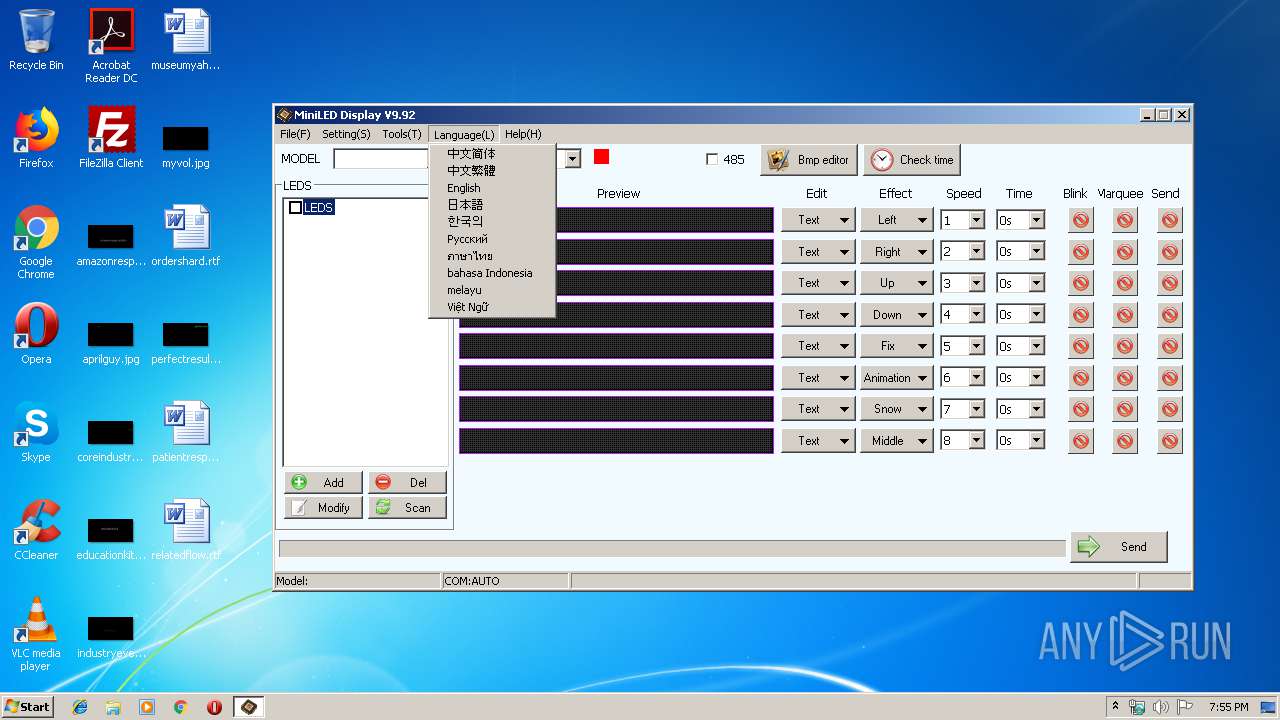The height and width of the screenshot is (720, 1280).
Task: Click the red color indicator square
Action: click(x=601, y=156)
